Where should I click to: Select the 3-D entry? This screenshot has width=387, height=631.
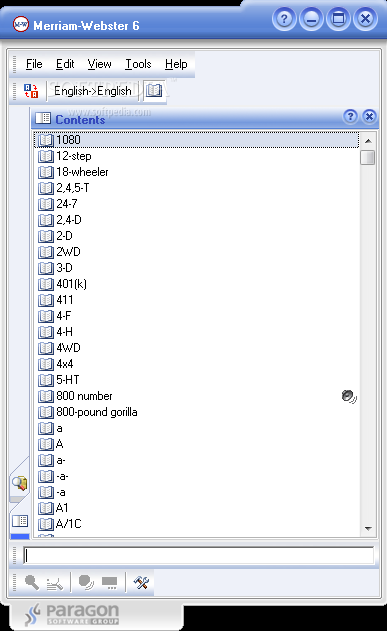pos(197,268)
